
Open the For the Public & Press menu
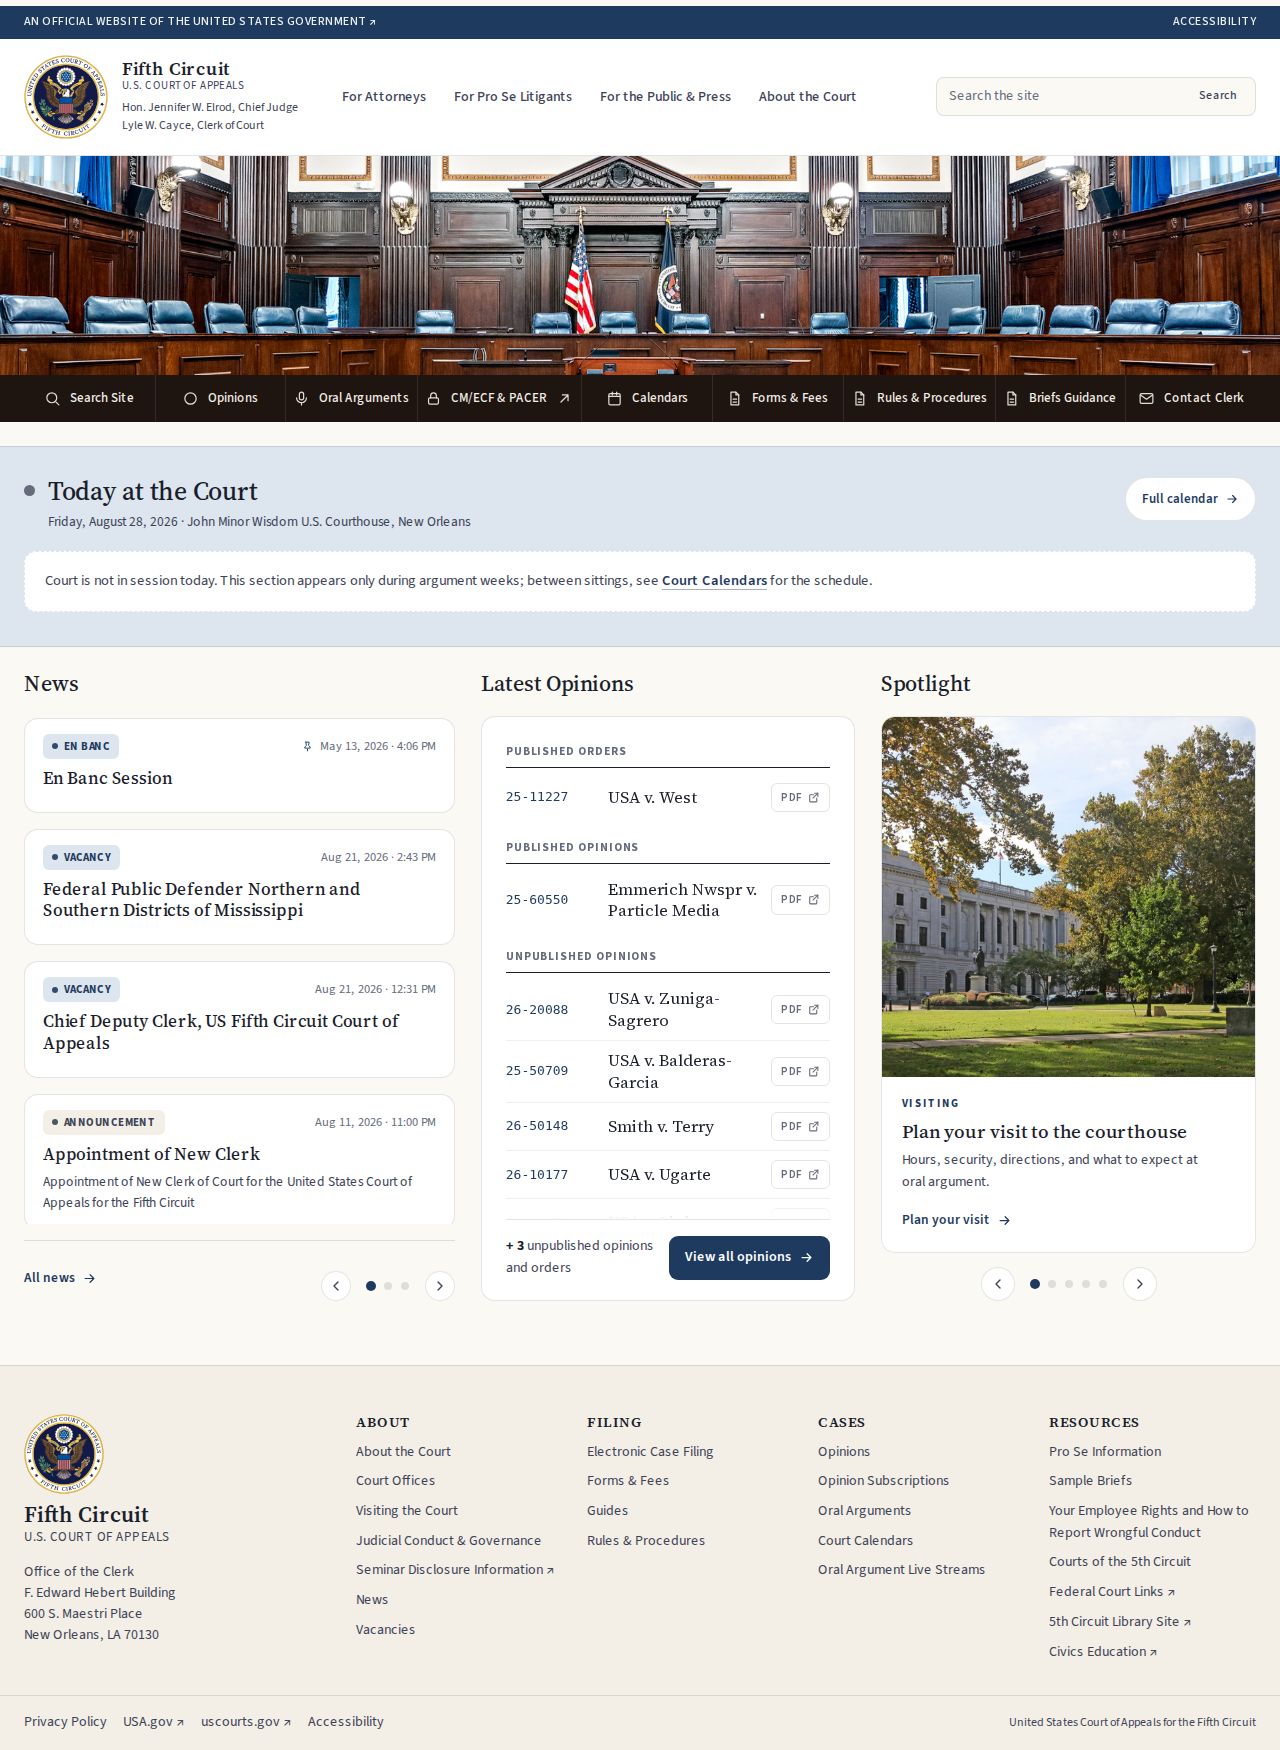[x=665, y=97]
